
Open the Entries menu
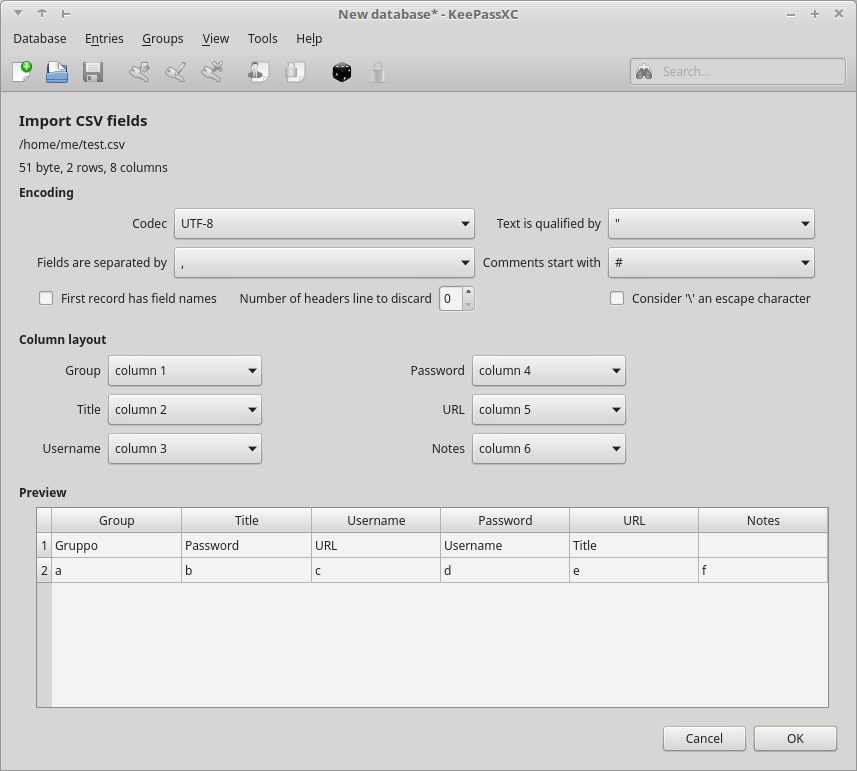click(104, 38)
